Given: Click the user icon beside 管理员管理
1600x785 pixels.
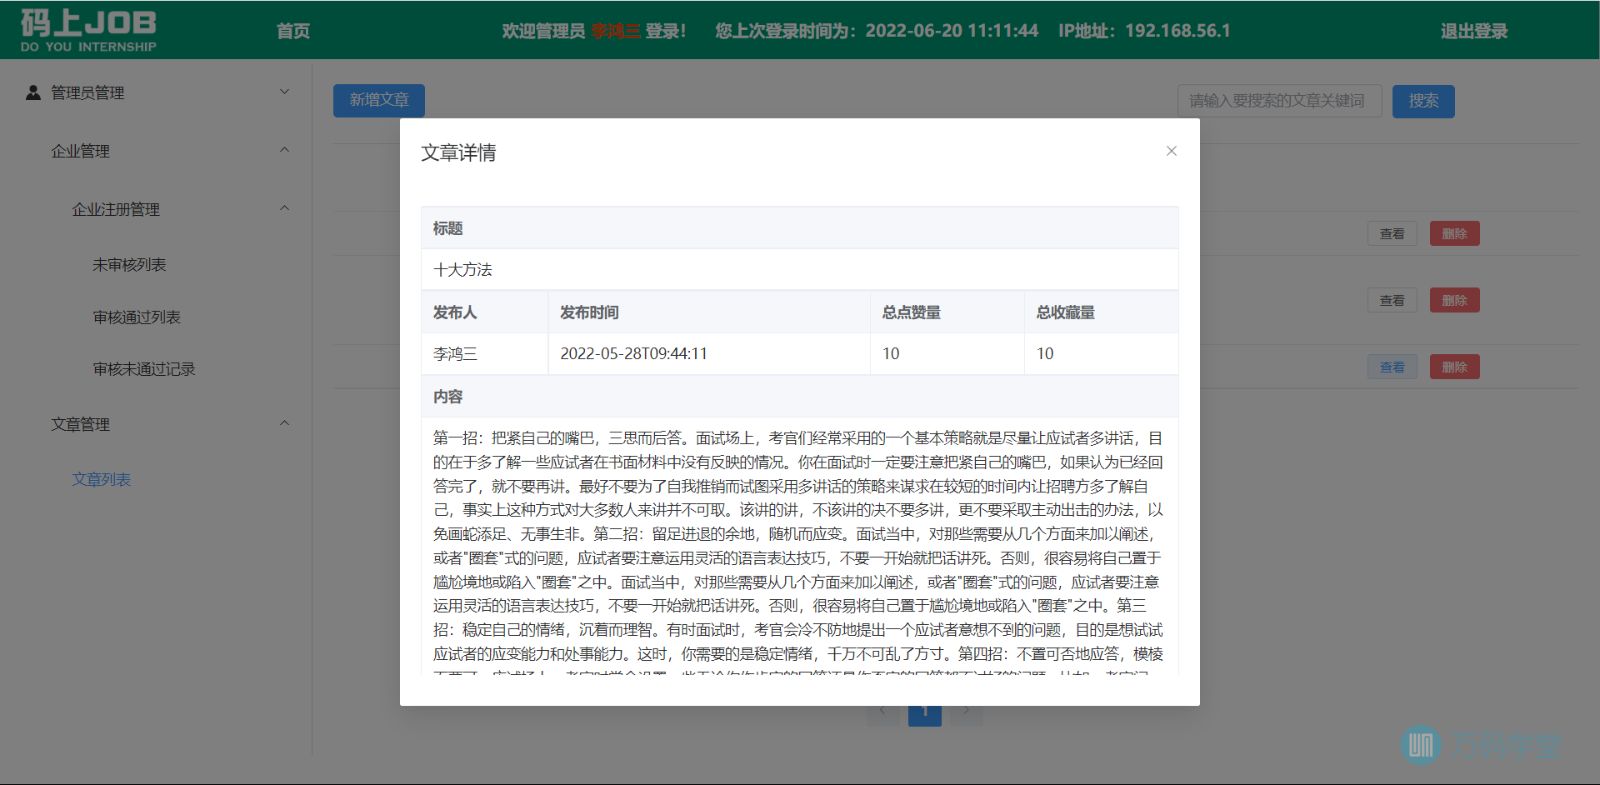Looking at the screenshot, I should [33, 92].
